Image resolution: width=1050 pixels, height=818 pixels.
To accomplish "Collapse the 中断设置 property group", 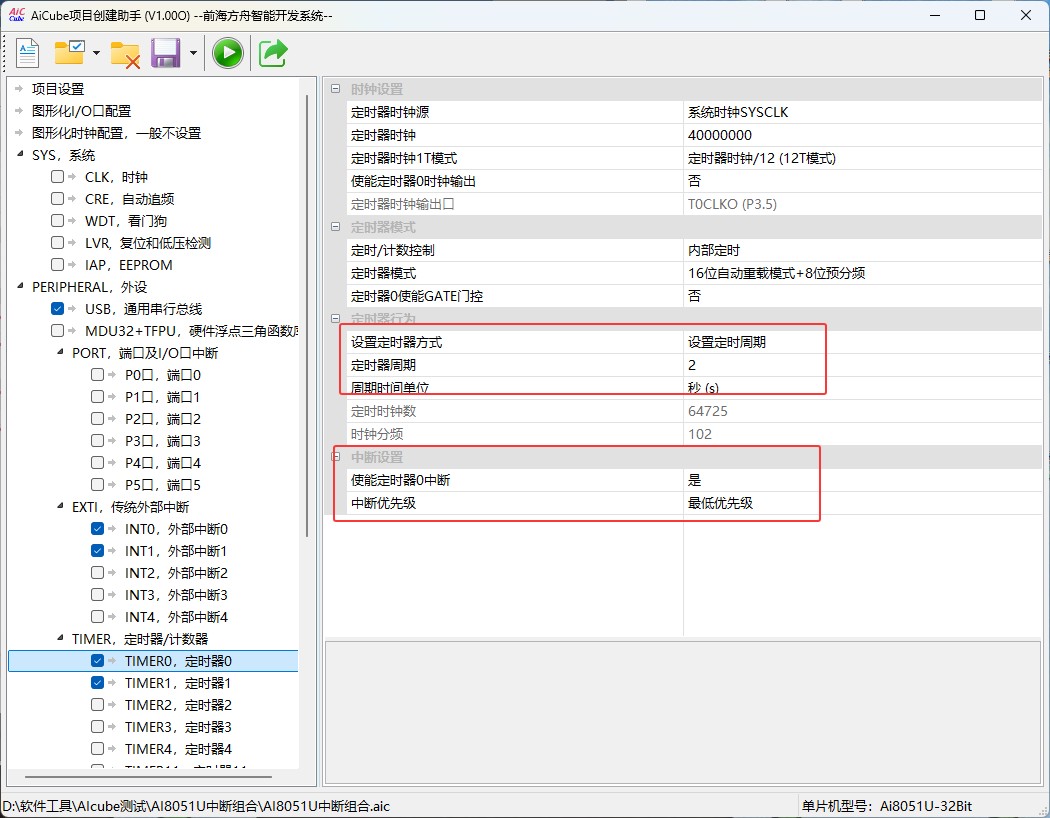I will point(335,457).
